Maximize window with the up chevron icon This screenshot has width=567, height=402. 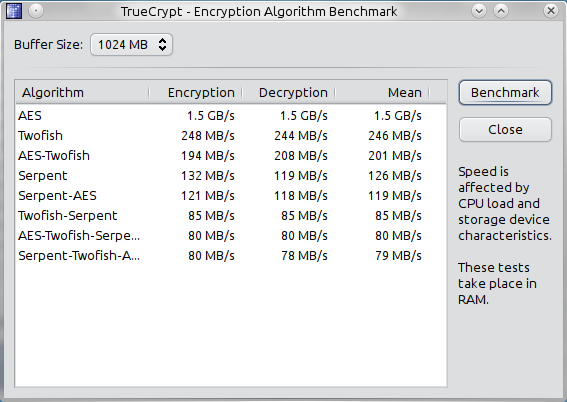point(501,11)
